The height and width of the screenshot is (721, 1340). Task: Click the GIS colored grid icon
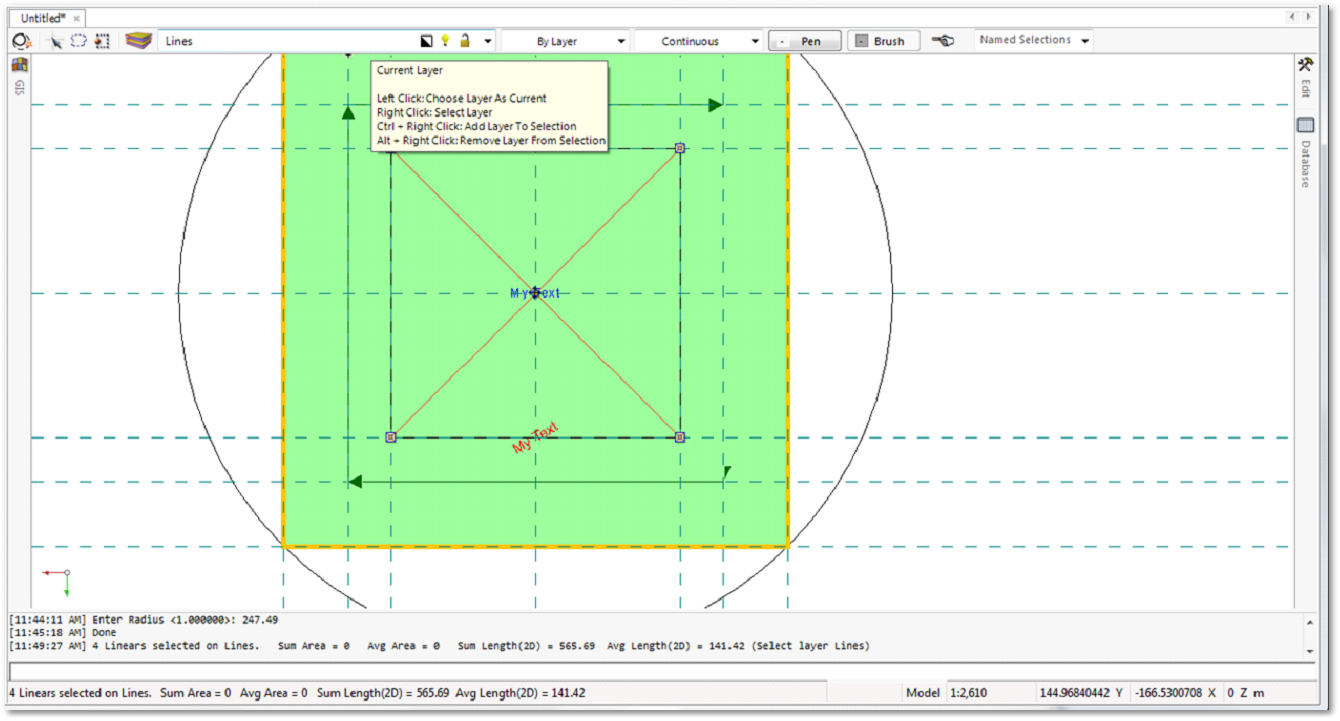point(19,65)
